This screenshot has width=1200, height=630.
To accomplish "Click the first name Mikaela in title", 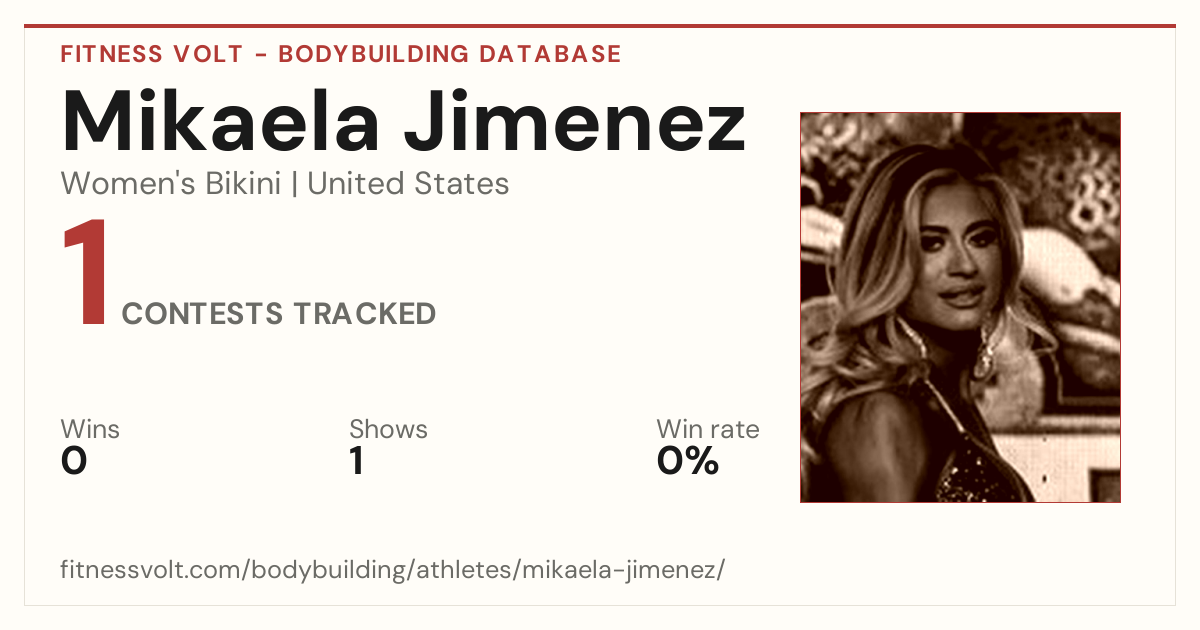I will coord(220,120).
